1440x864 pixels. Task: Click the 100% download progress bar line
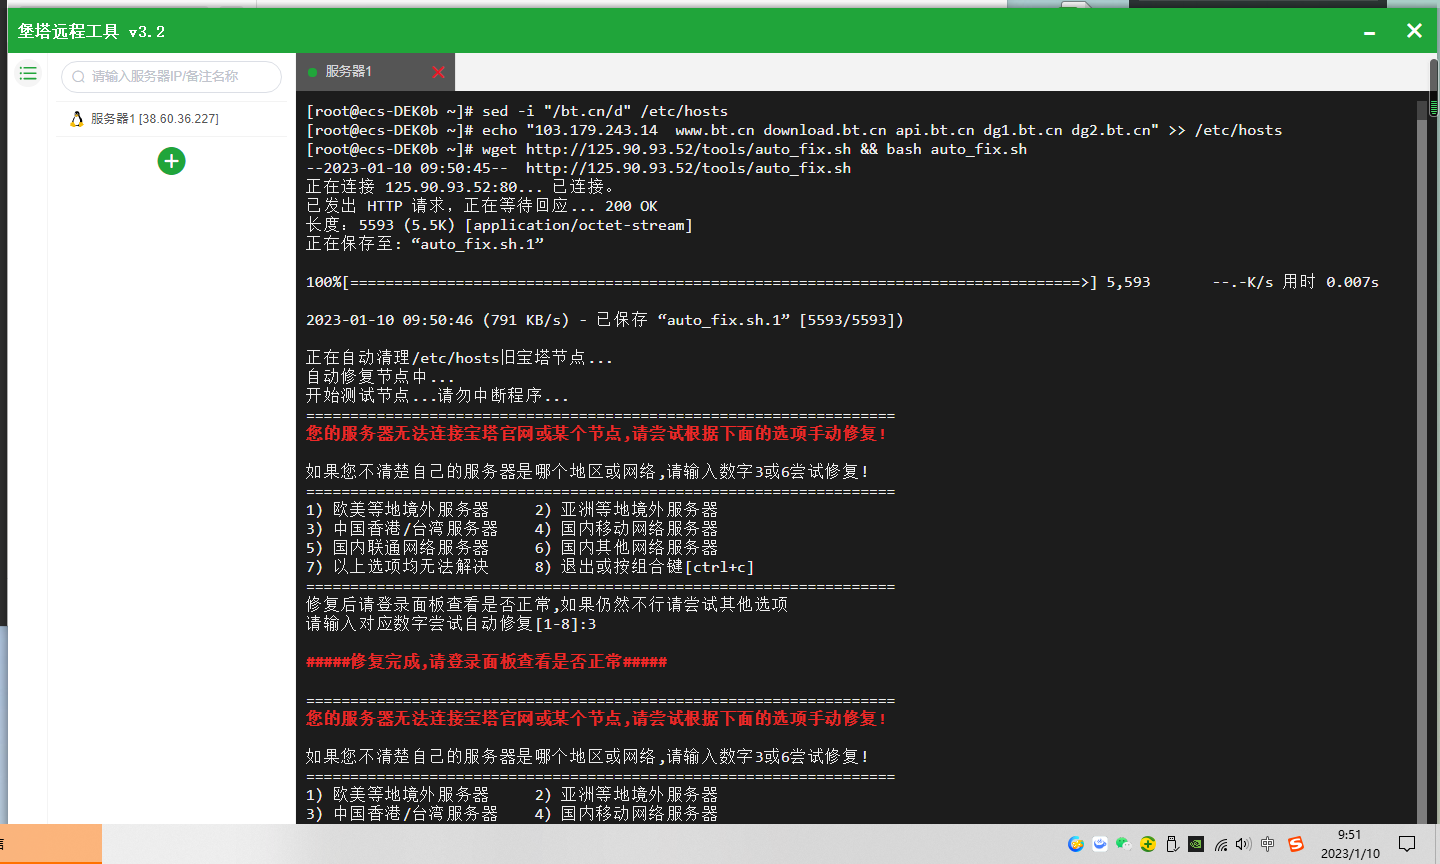(842, 282)
